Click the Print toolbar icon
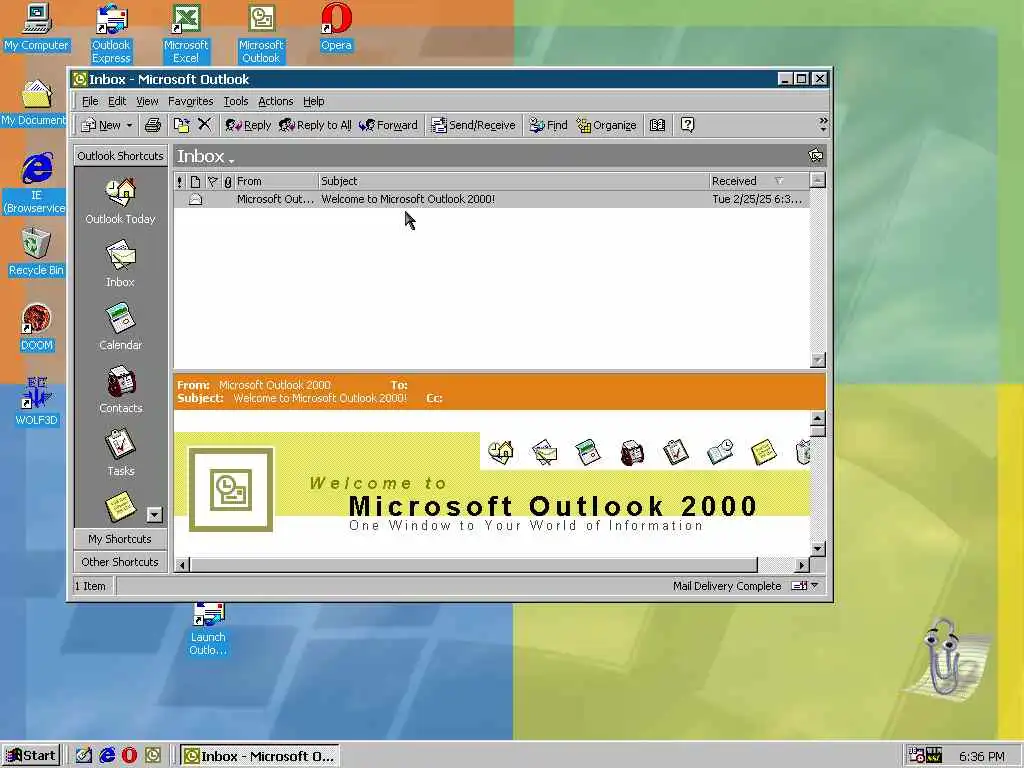The width and height of the screenshot is (1024, 768). (x=153, y=125)
